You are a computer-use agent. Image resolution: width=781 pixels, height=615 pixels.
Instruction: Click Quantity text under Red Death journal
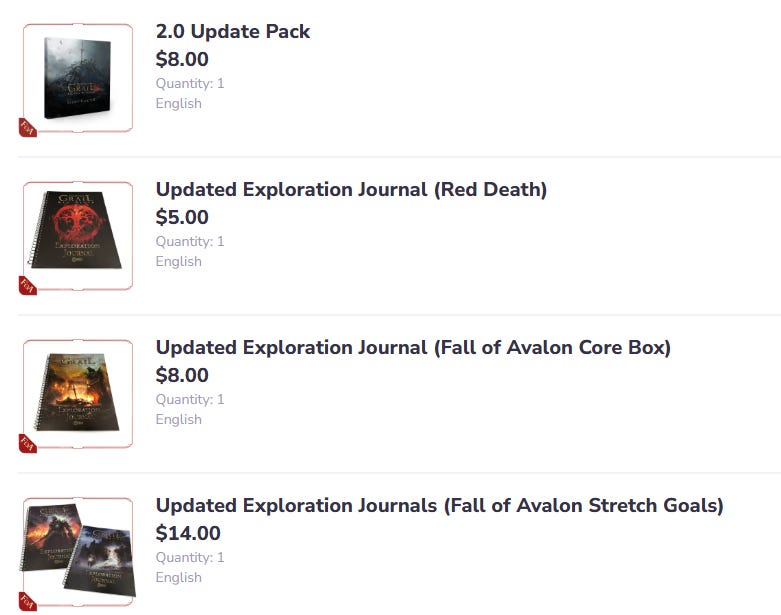190,241
